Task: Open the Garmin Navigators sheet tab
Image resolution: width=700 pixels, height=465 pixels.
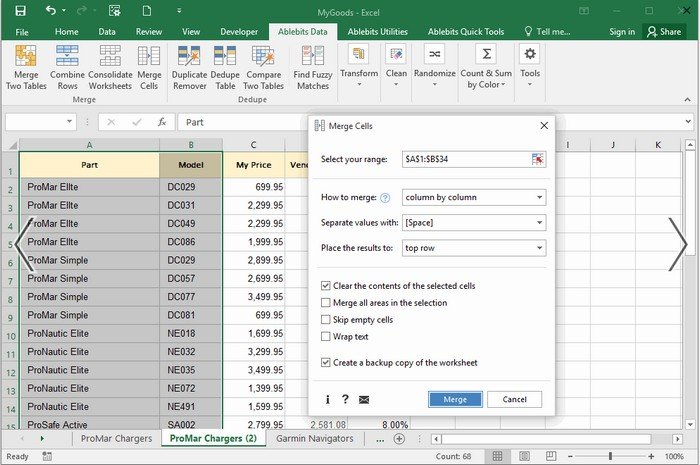Action: [x=315, y=439]
